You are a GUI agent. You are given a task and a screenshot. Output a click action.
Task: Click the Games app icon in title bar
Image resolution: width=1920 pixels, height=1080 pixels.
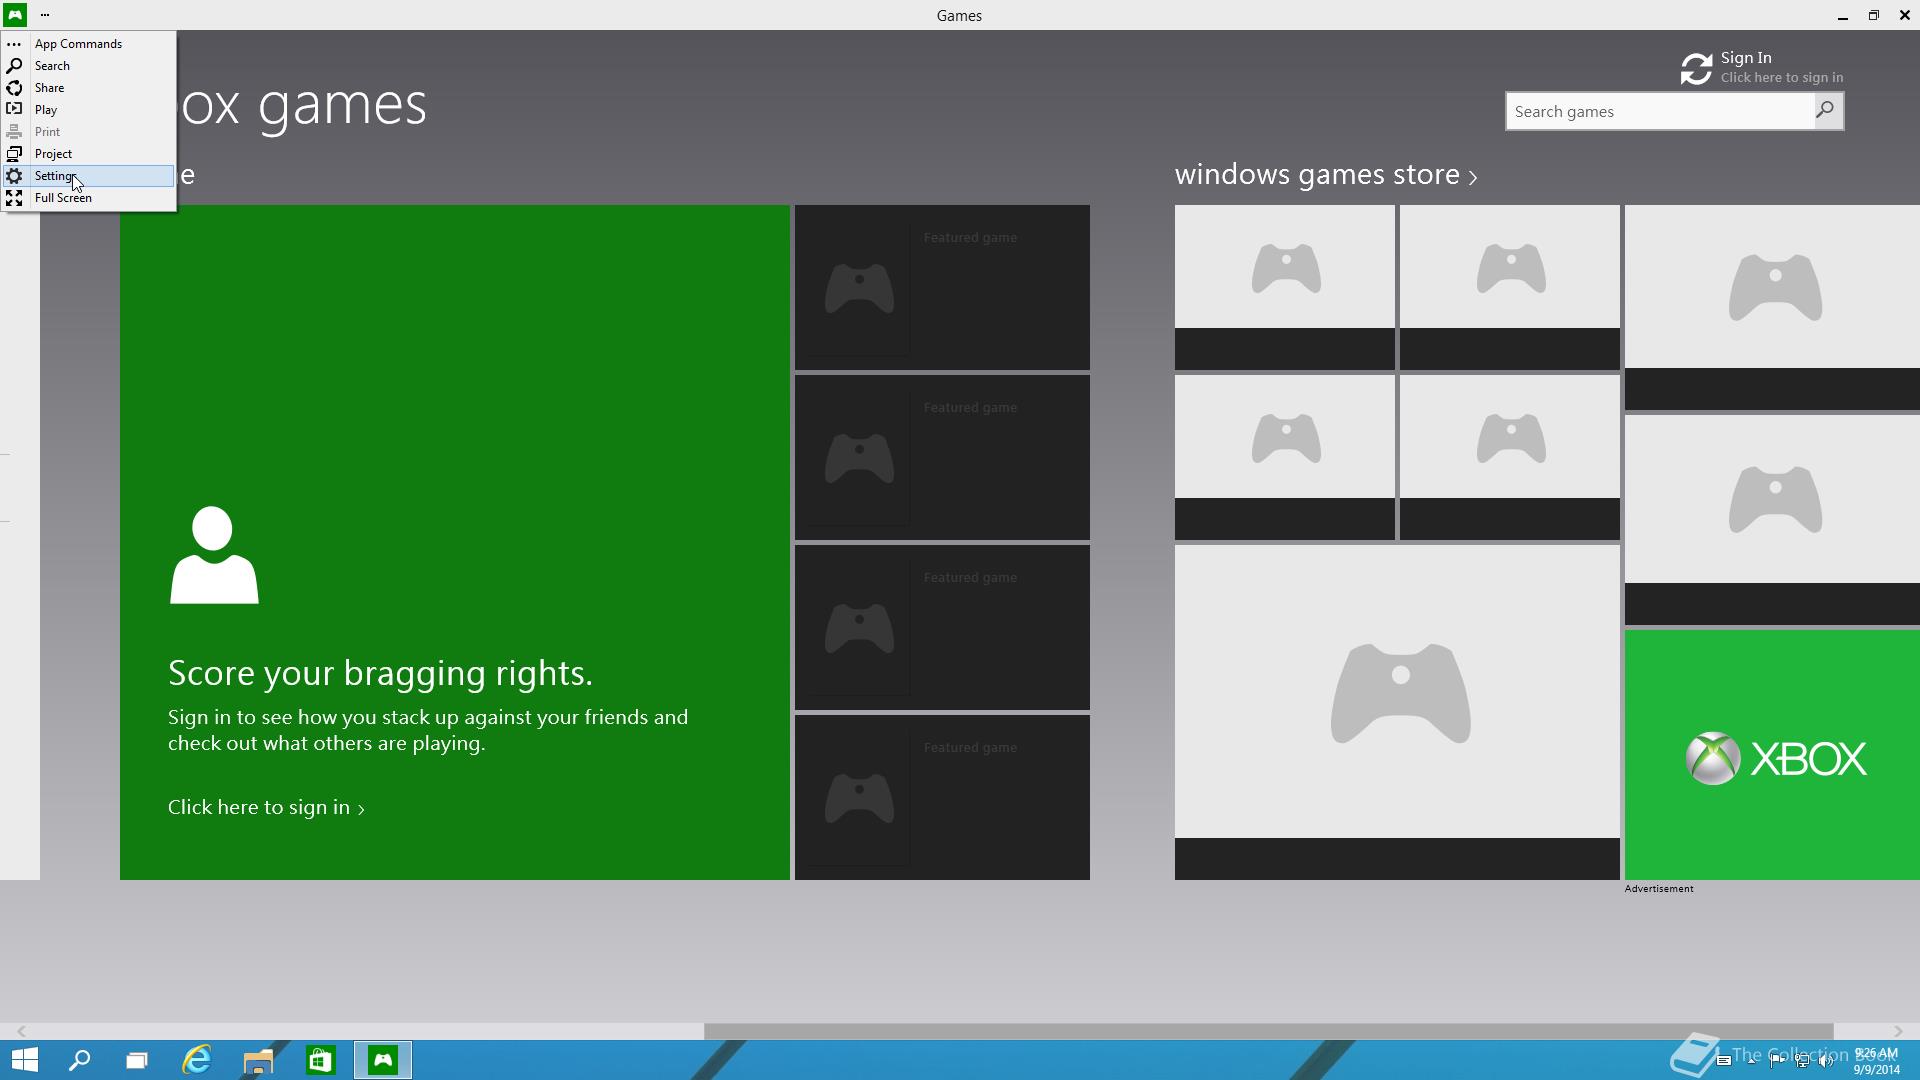(15, 15)
